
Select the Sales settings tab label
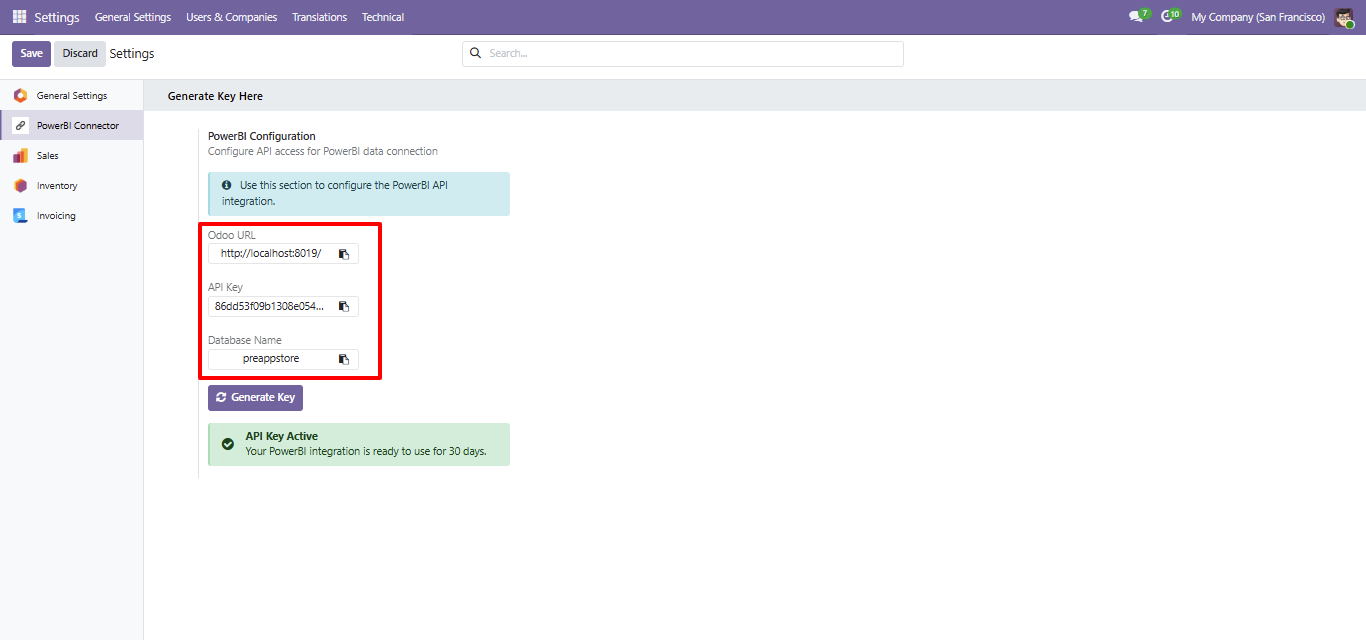pyautogui.click(x=48, y=156)
